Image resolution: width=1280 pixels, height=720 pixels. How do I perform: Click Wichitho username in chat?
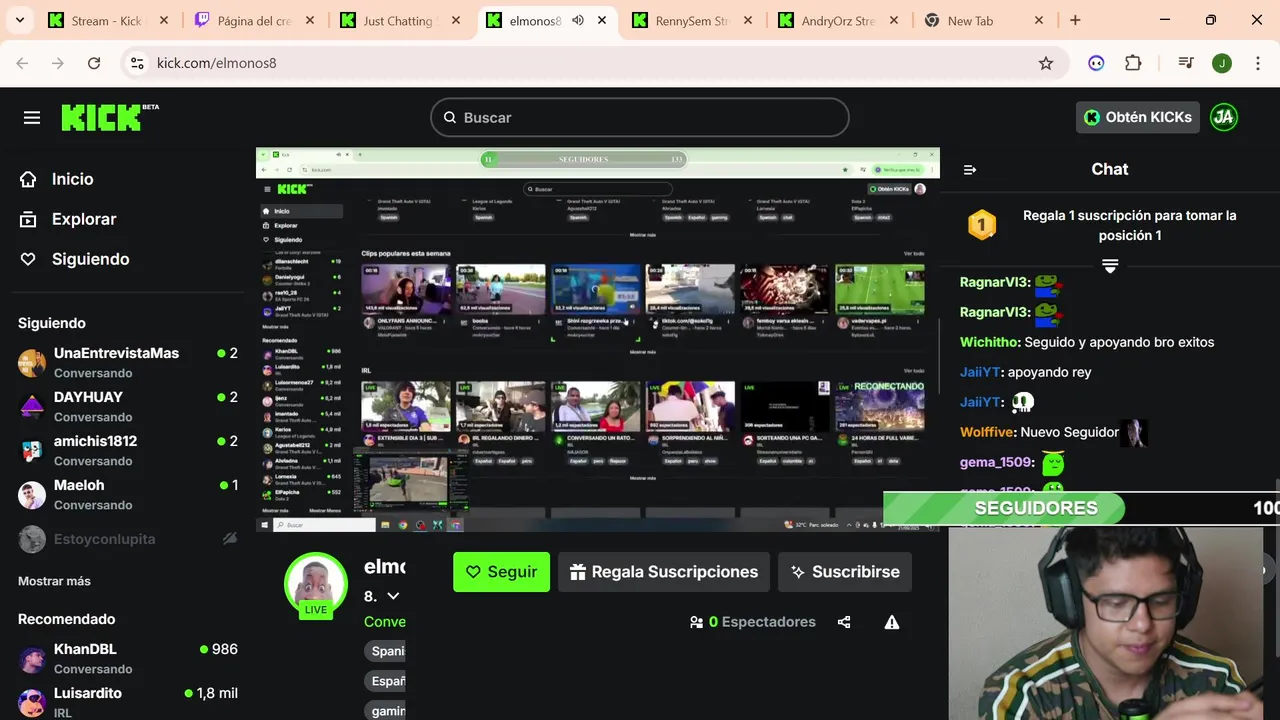point(989,342)
